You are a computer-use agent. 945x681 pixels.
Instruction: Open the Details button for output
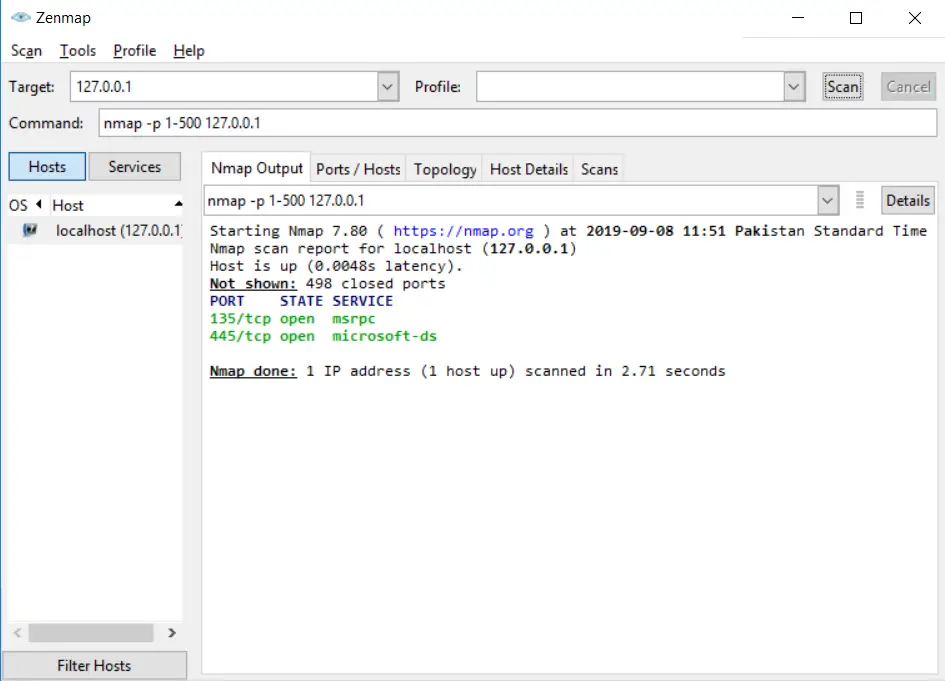tap(908, 201)
